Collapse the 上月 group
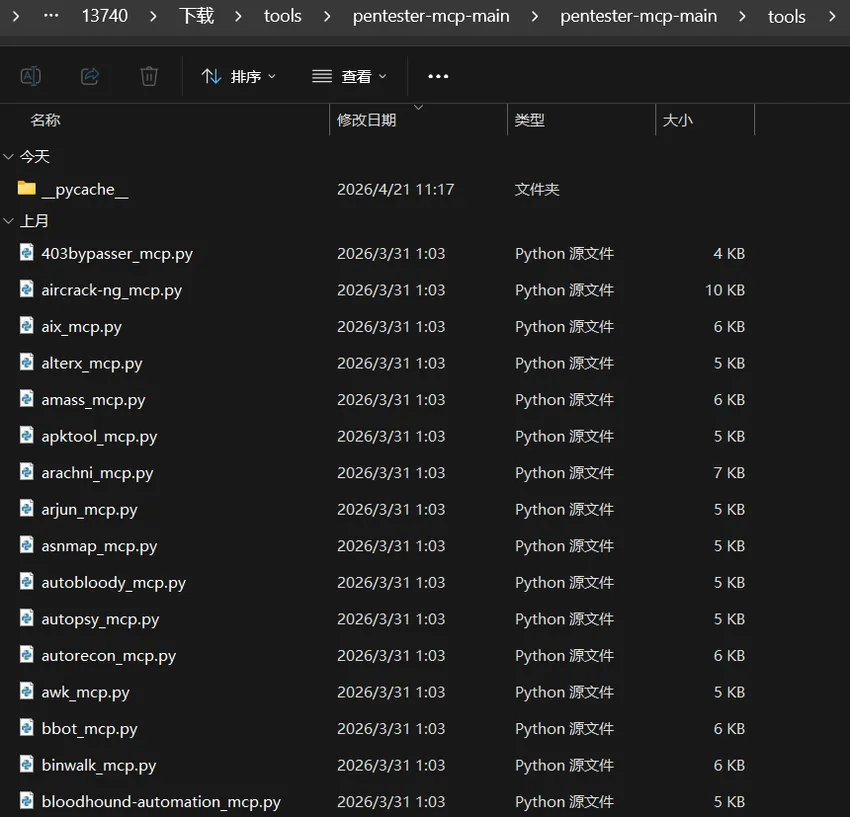 pyautogui.click(x=8, y=221)
